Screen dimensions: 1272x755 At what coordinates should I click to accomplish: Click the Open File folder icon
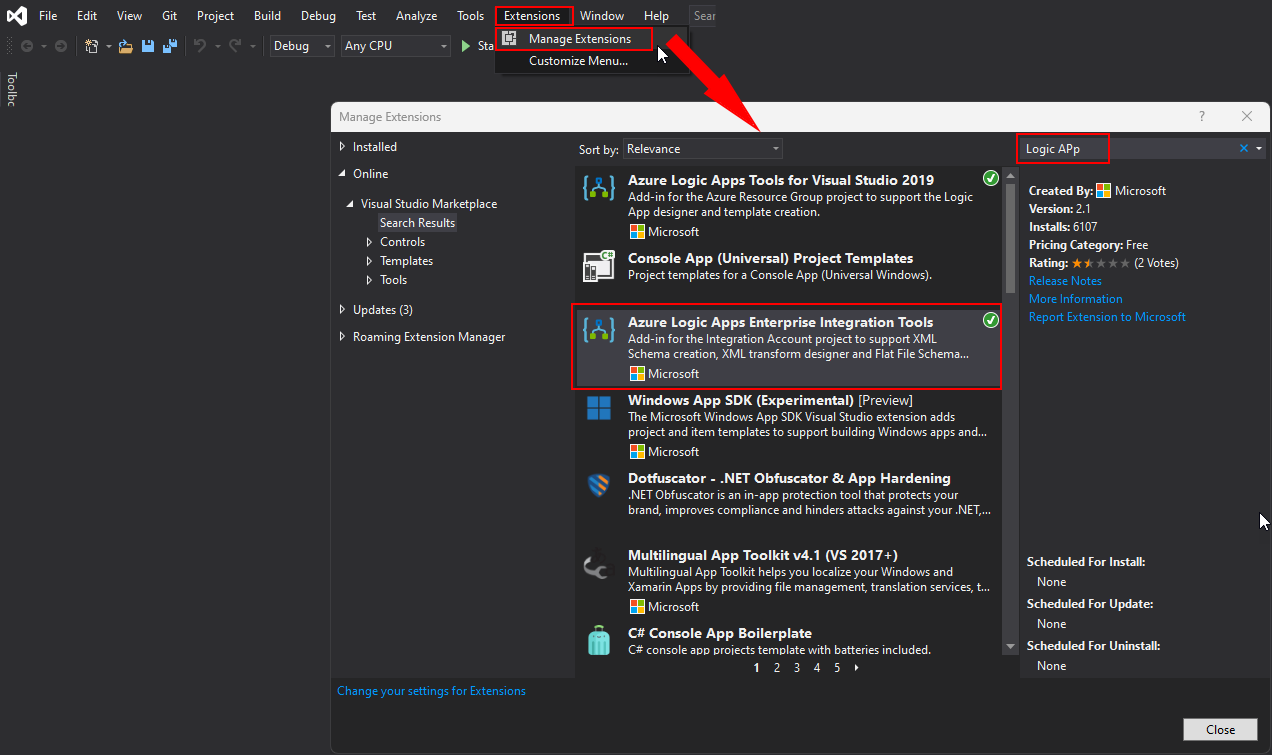pos(126,46)
